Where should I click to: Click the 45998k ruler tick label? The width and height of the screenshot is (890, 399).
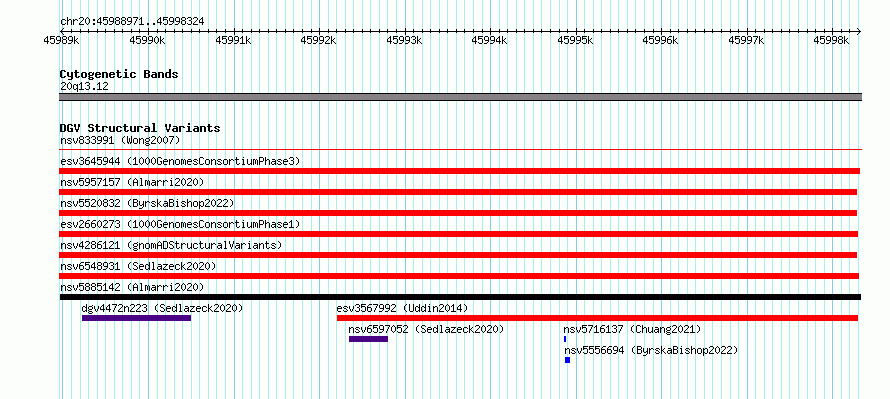click(831, 40)
